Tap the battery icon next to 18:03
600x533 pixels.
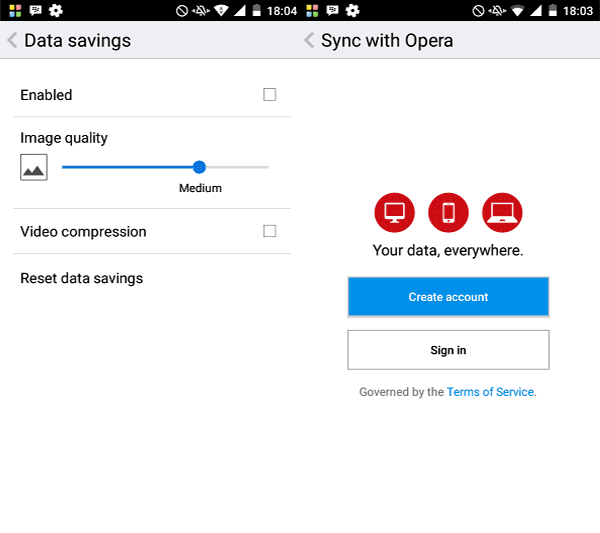click(x=553, y=10)
